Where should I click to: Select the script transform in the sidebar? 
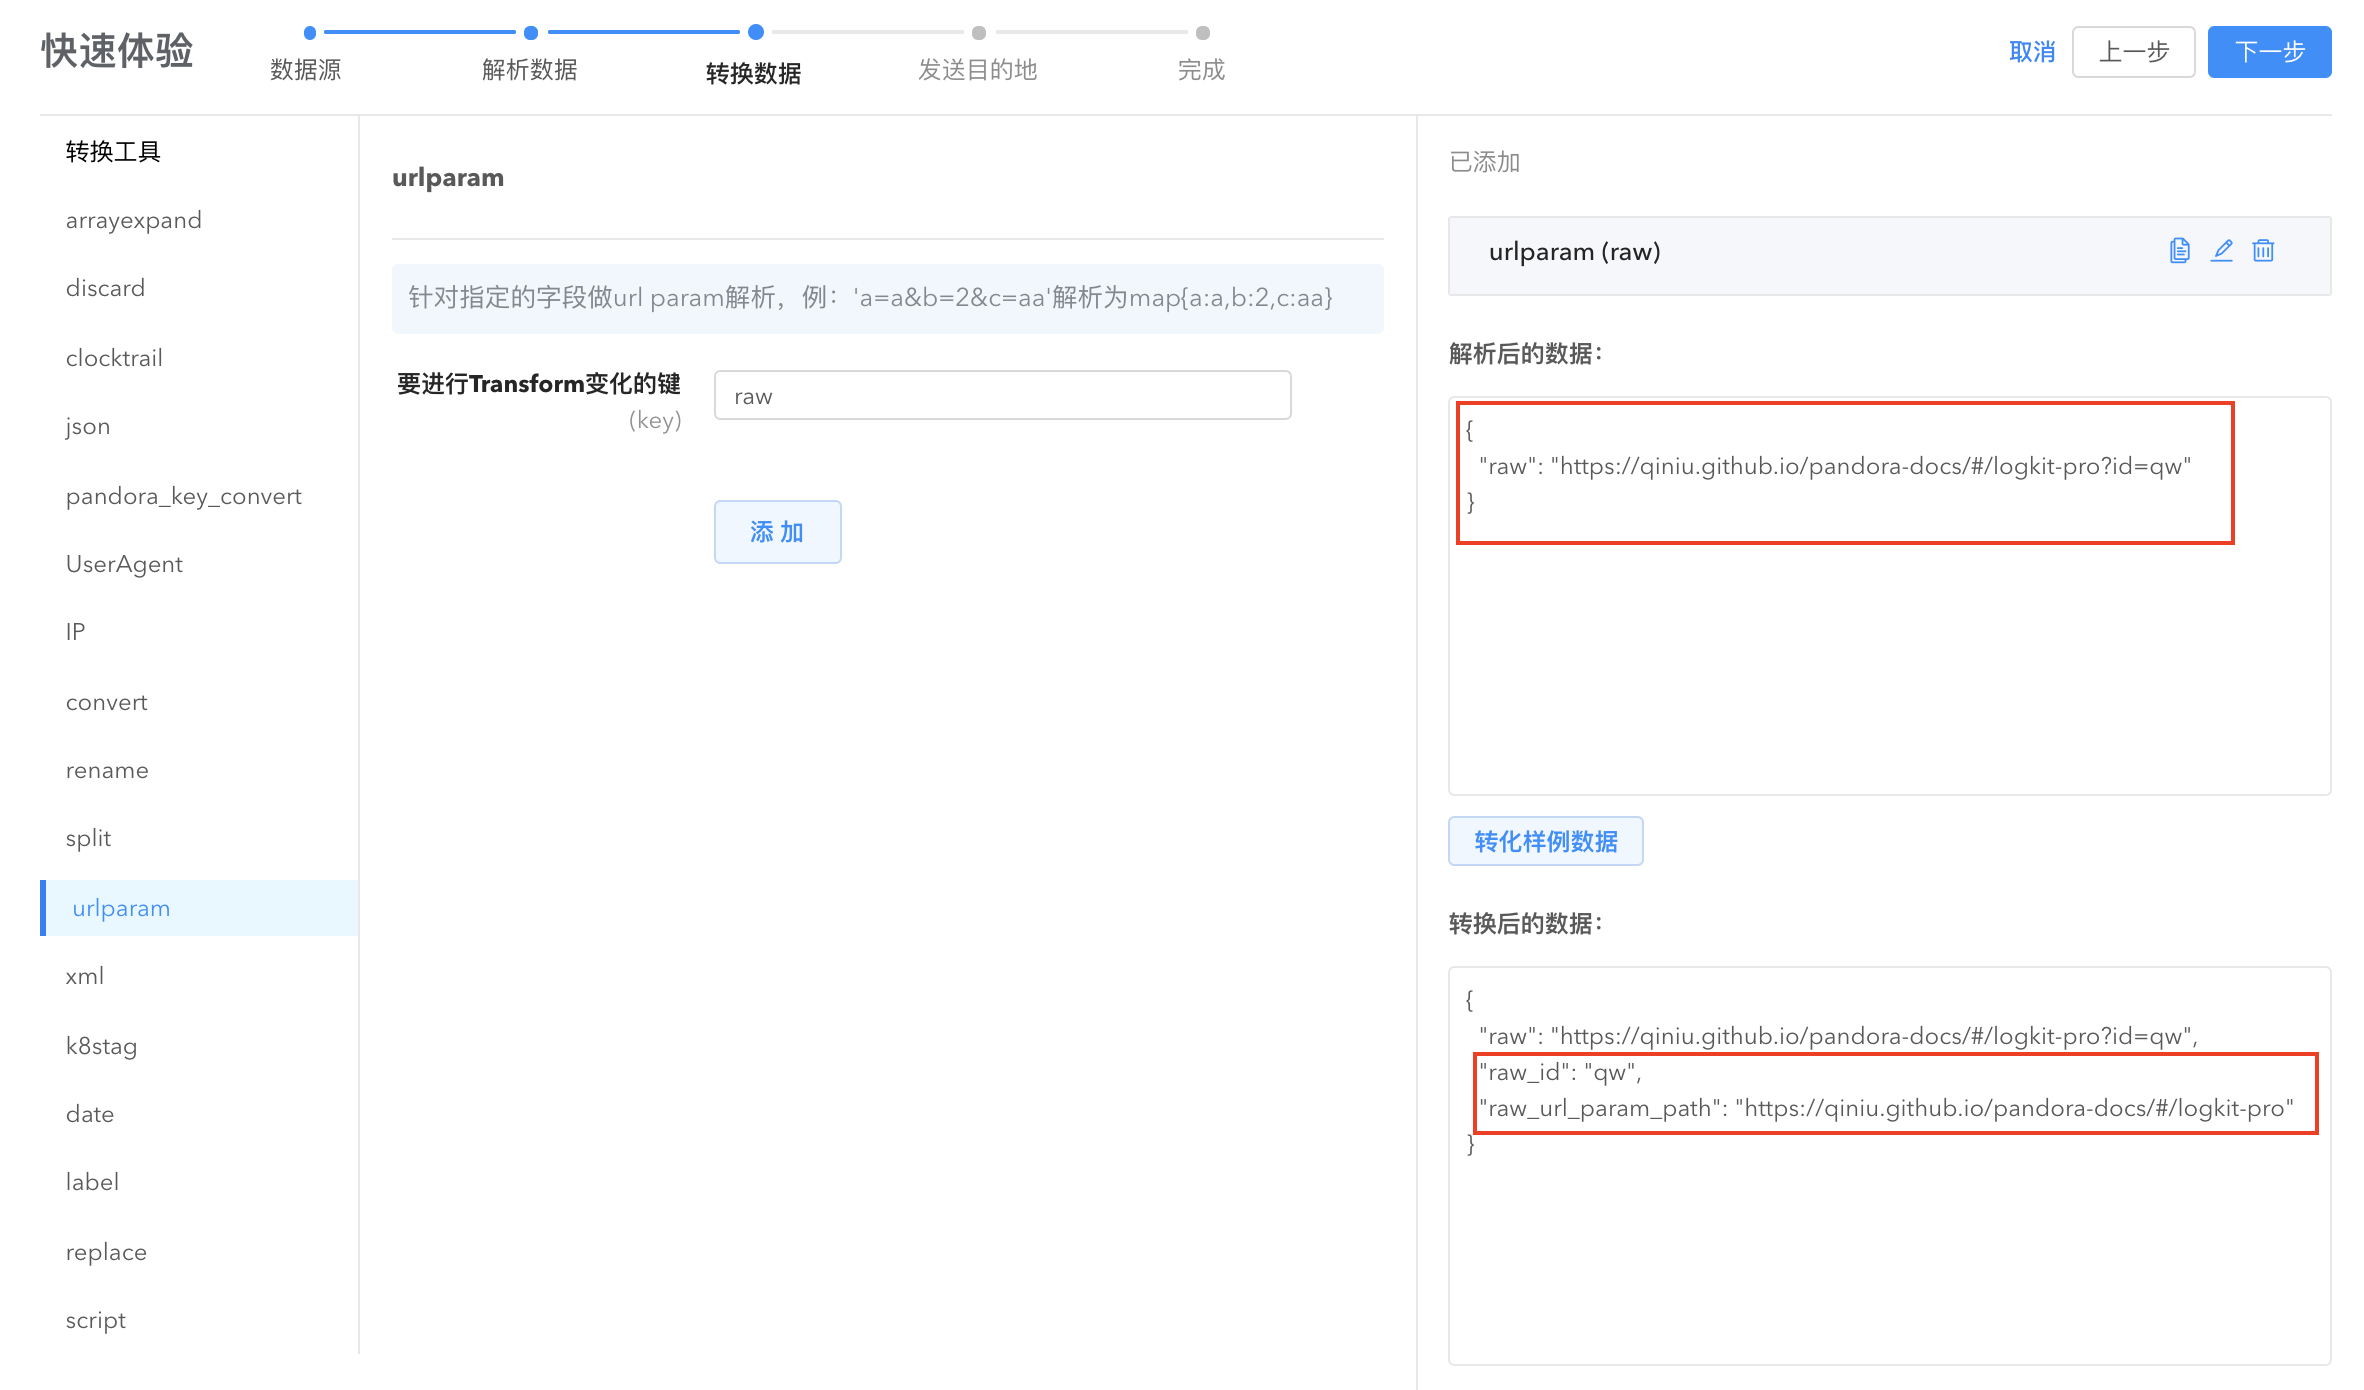click(x=96, y=1320)
